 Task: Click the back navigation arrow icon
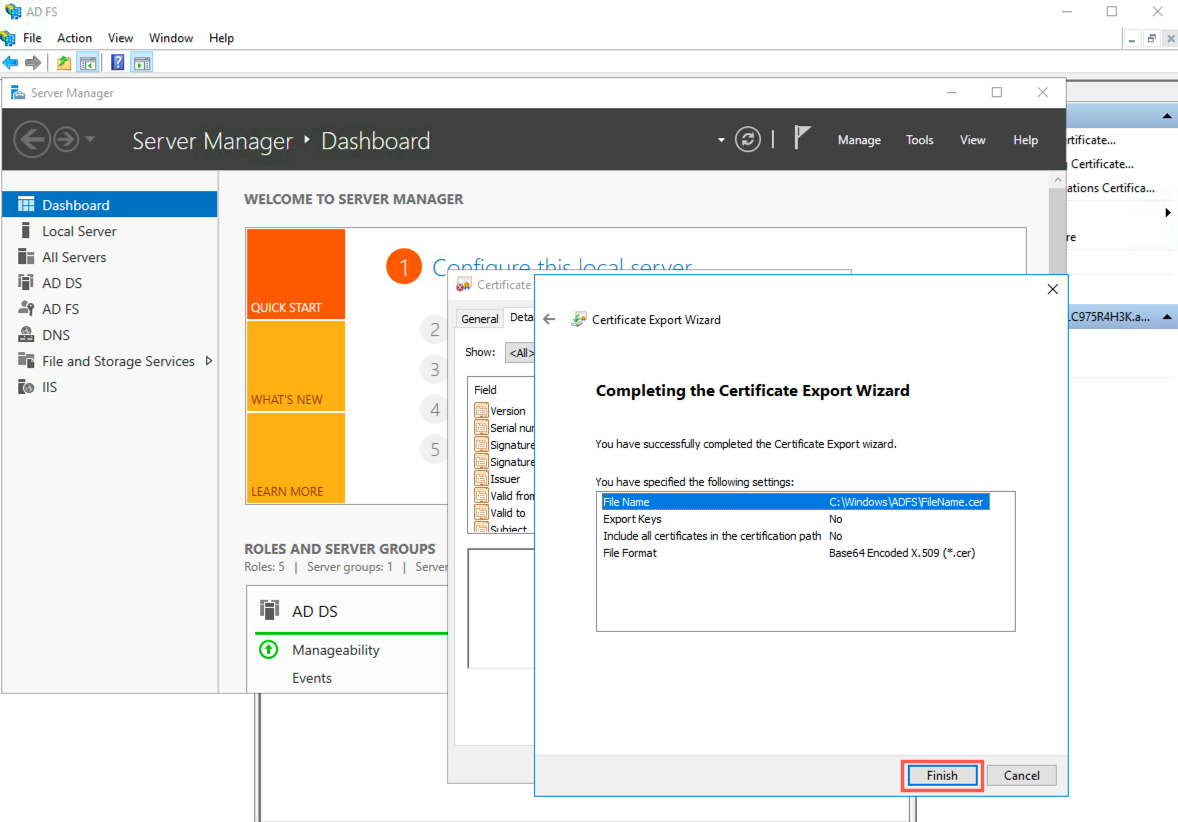pos(10,61)
